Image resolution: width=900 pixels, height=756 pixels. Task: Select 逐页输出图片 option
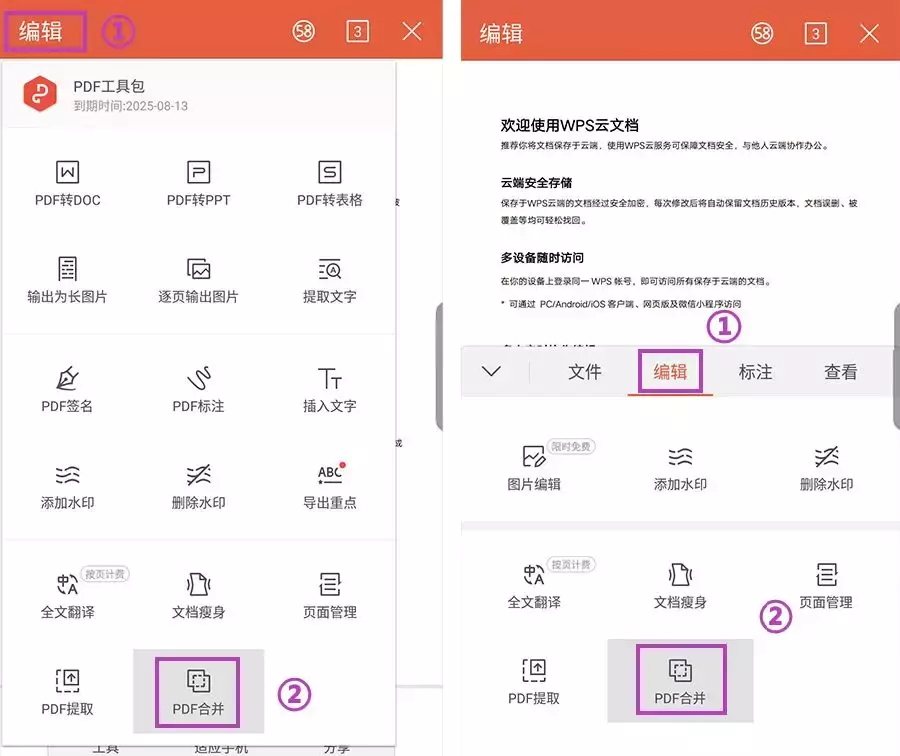click(198, 280)
